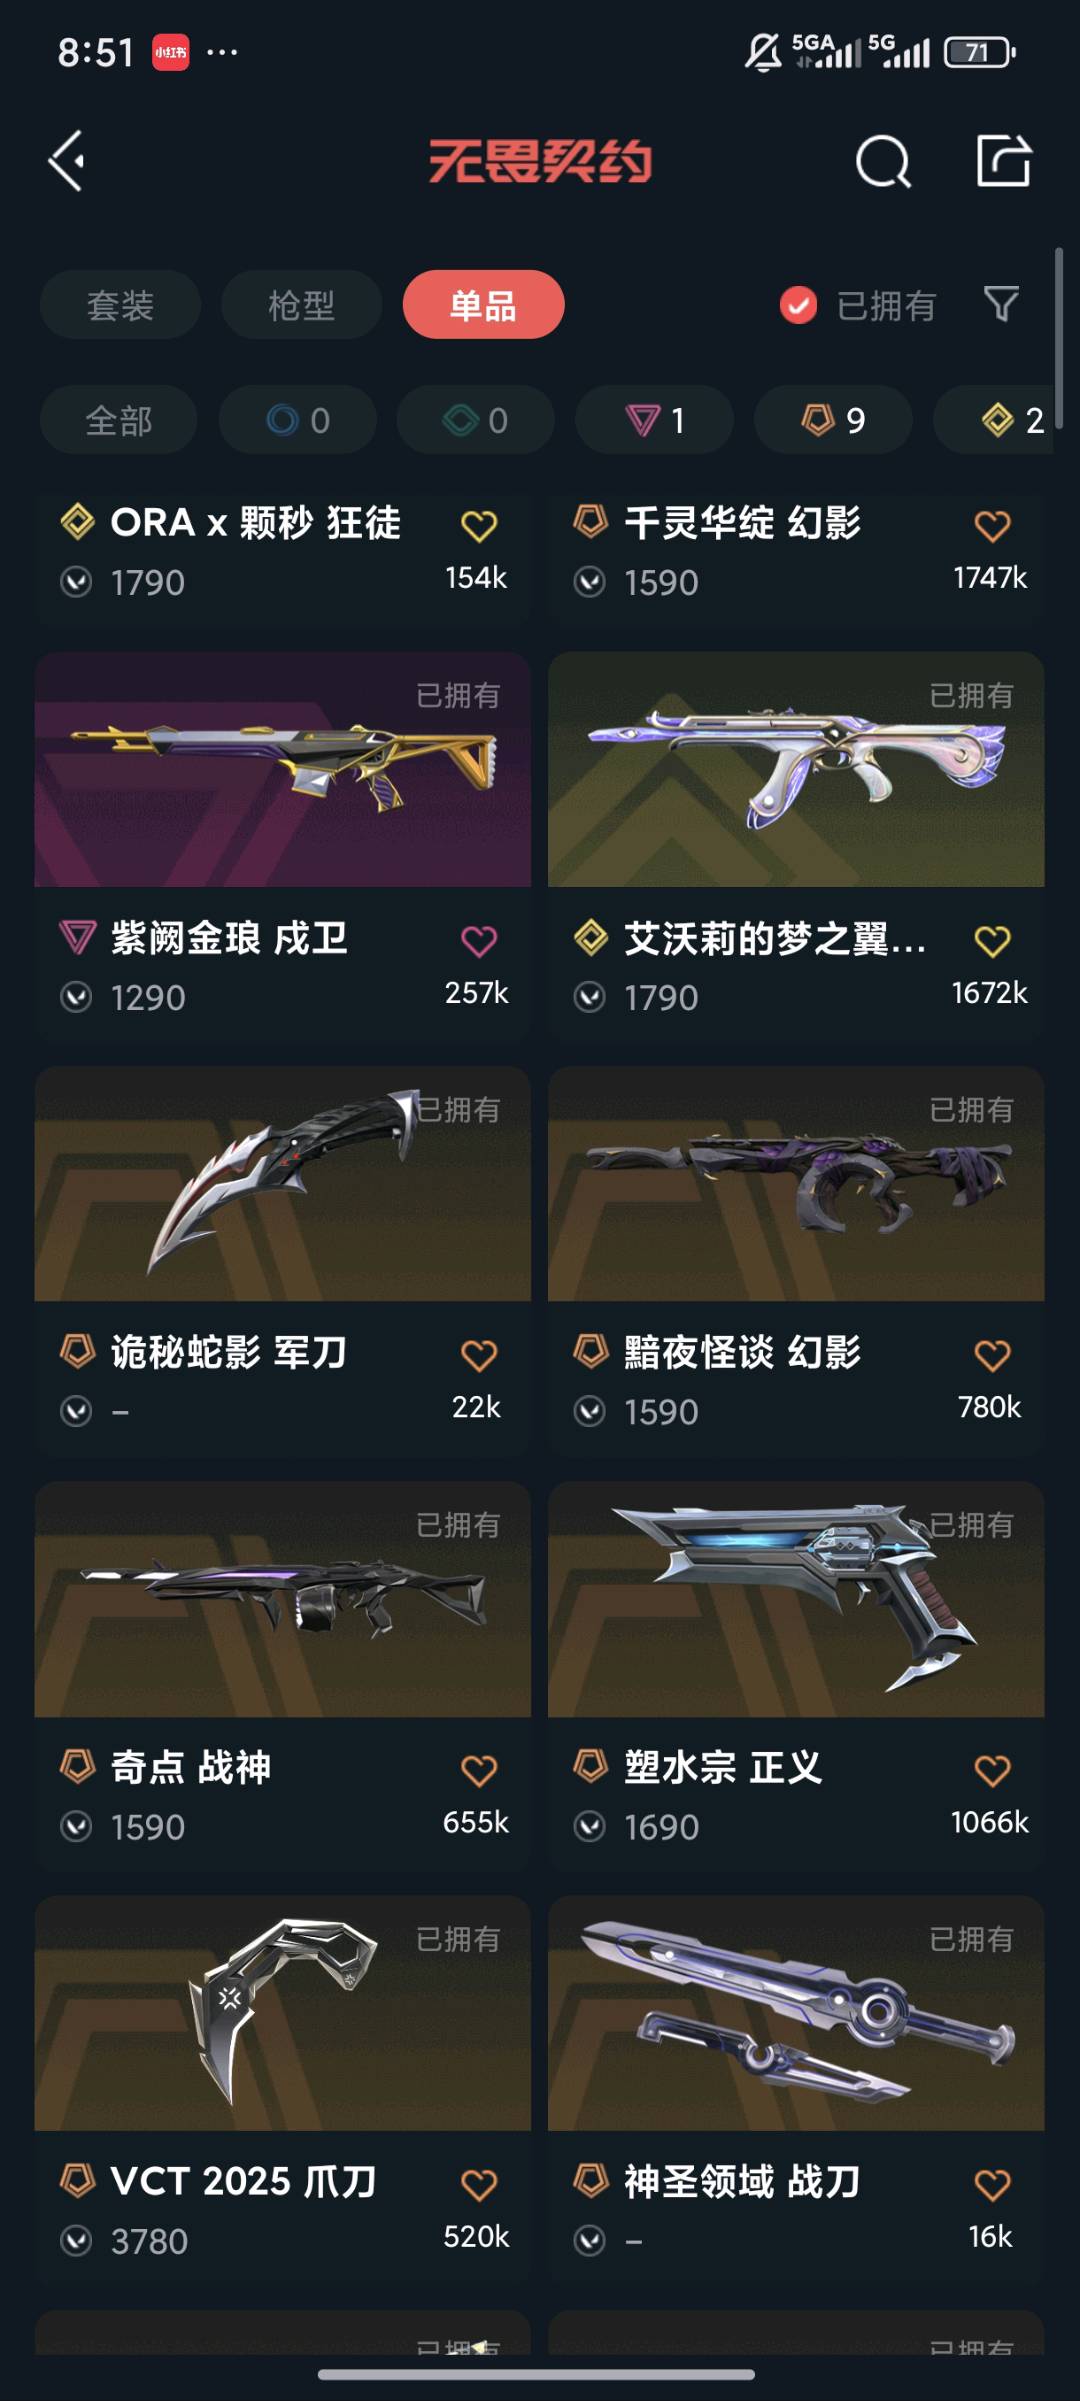Image resolution: width=1080 pixels, height=2401 pixels.
Task: Tap the share icon in header
Action: (x=1003, y=160)
